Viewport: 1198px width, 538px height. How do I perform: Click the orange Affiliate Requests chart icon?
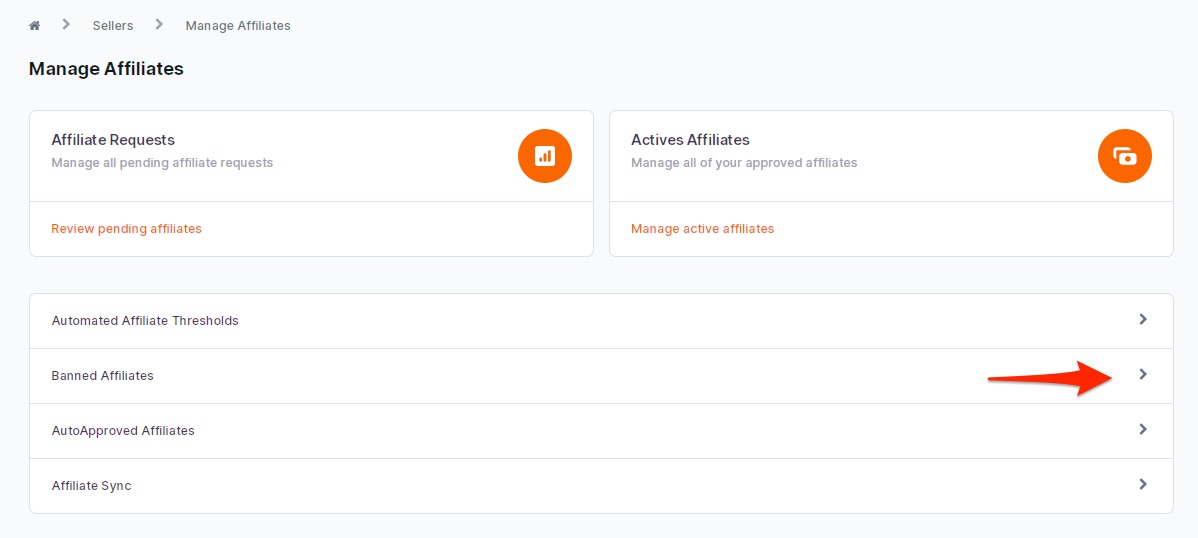545,156
